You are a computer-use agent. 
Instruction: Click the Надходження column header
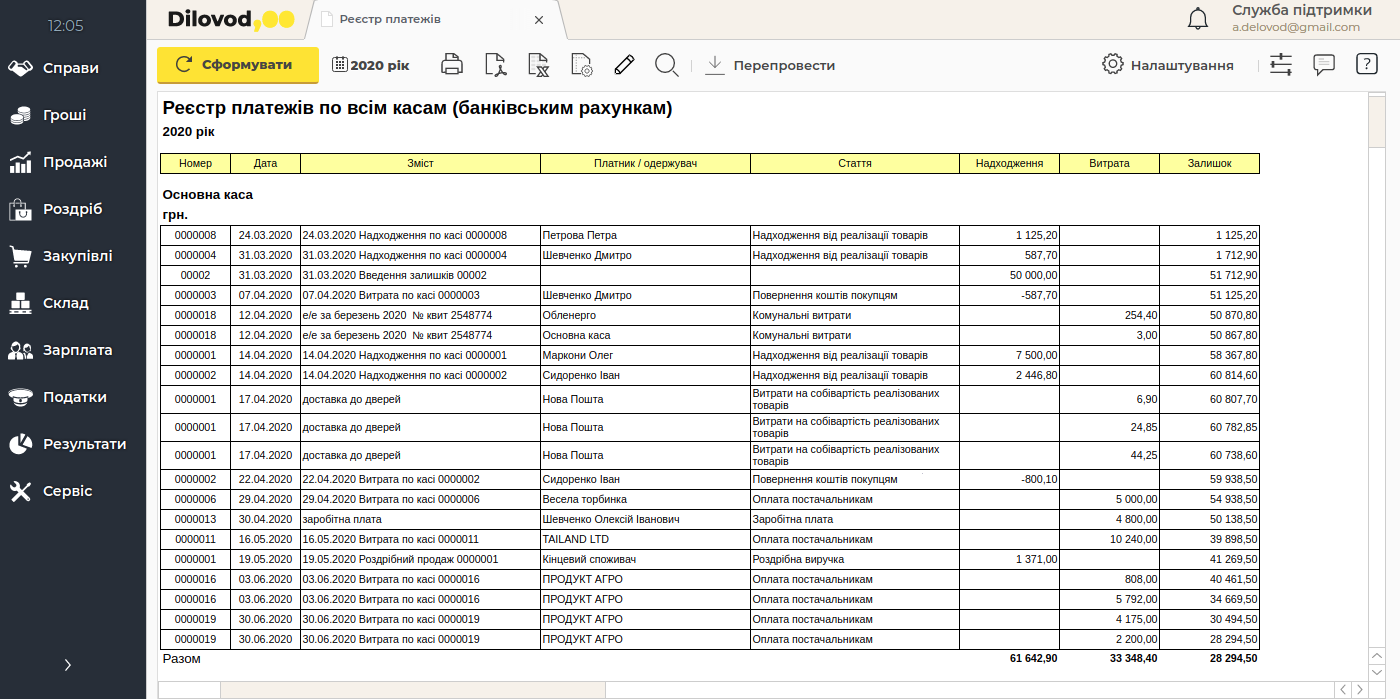point(1010,163)
